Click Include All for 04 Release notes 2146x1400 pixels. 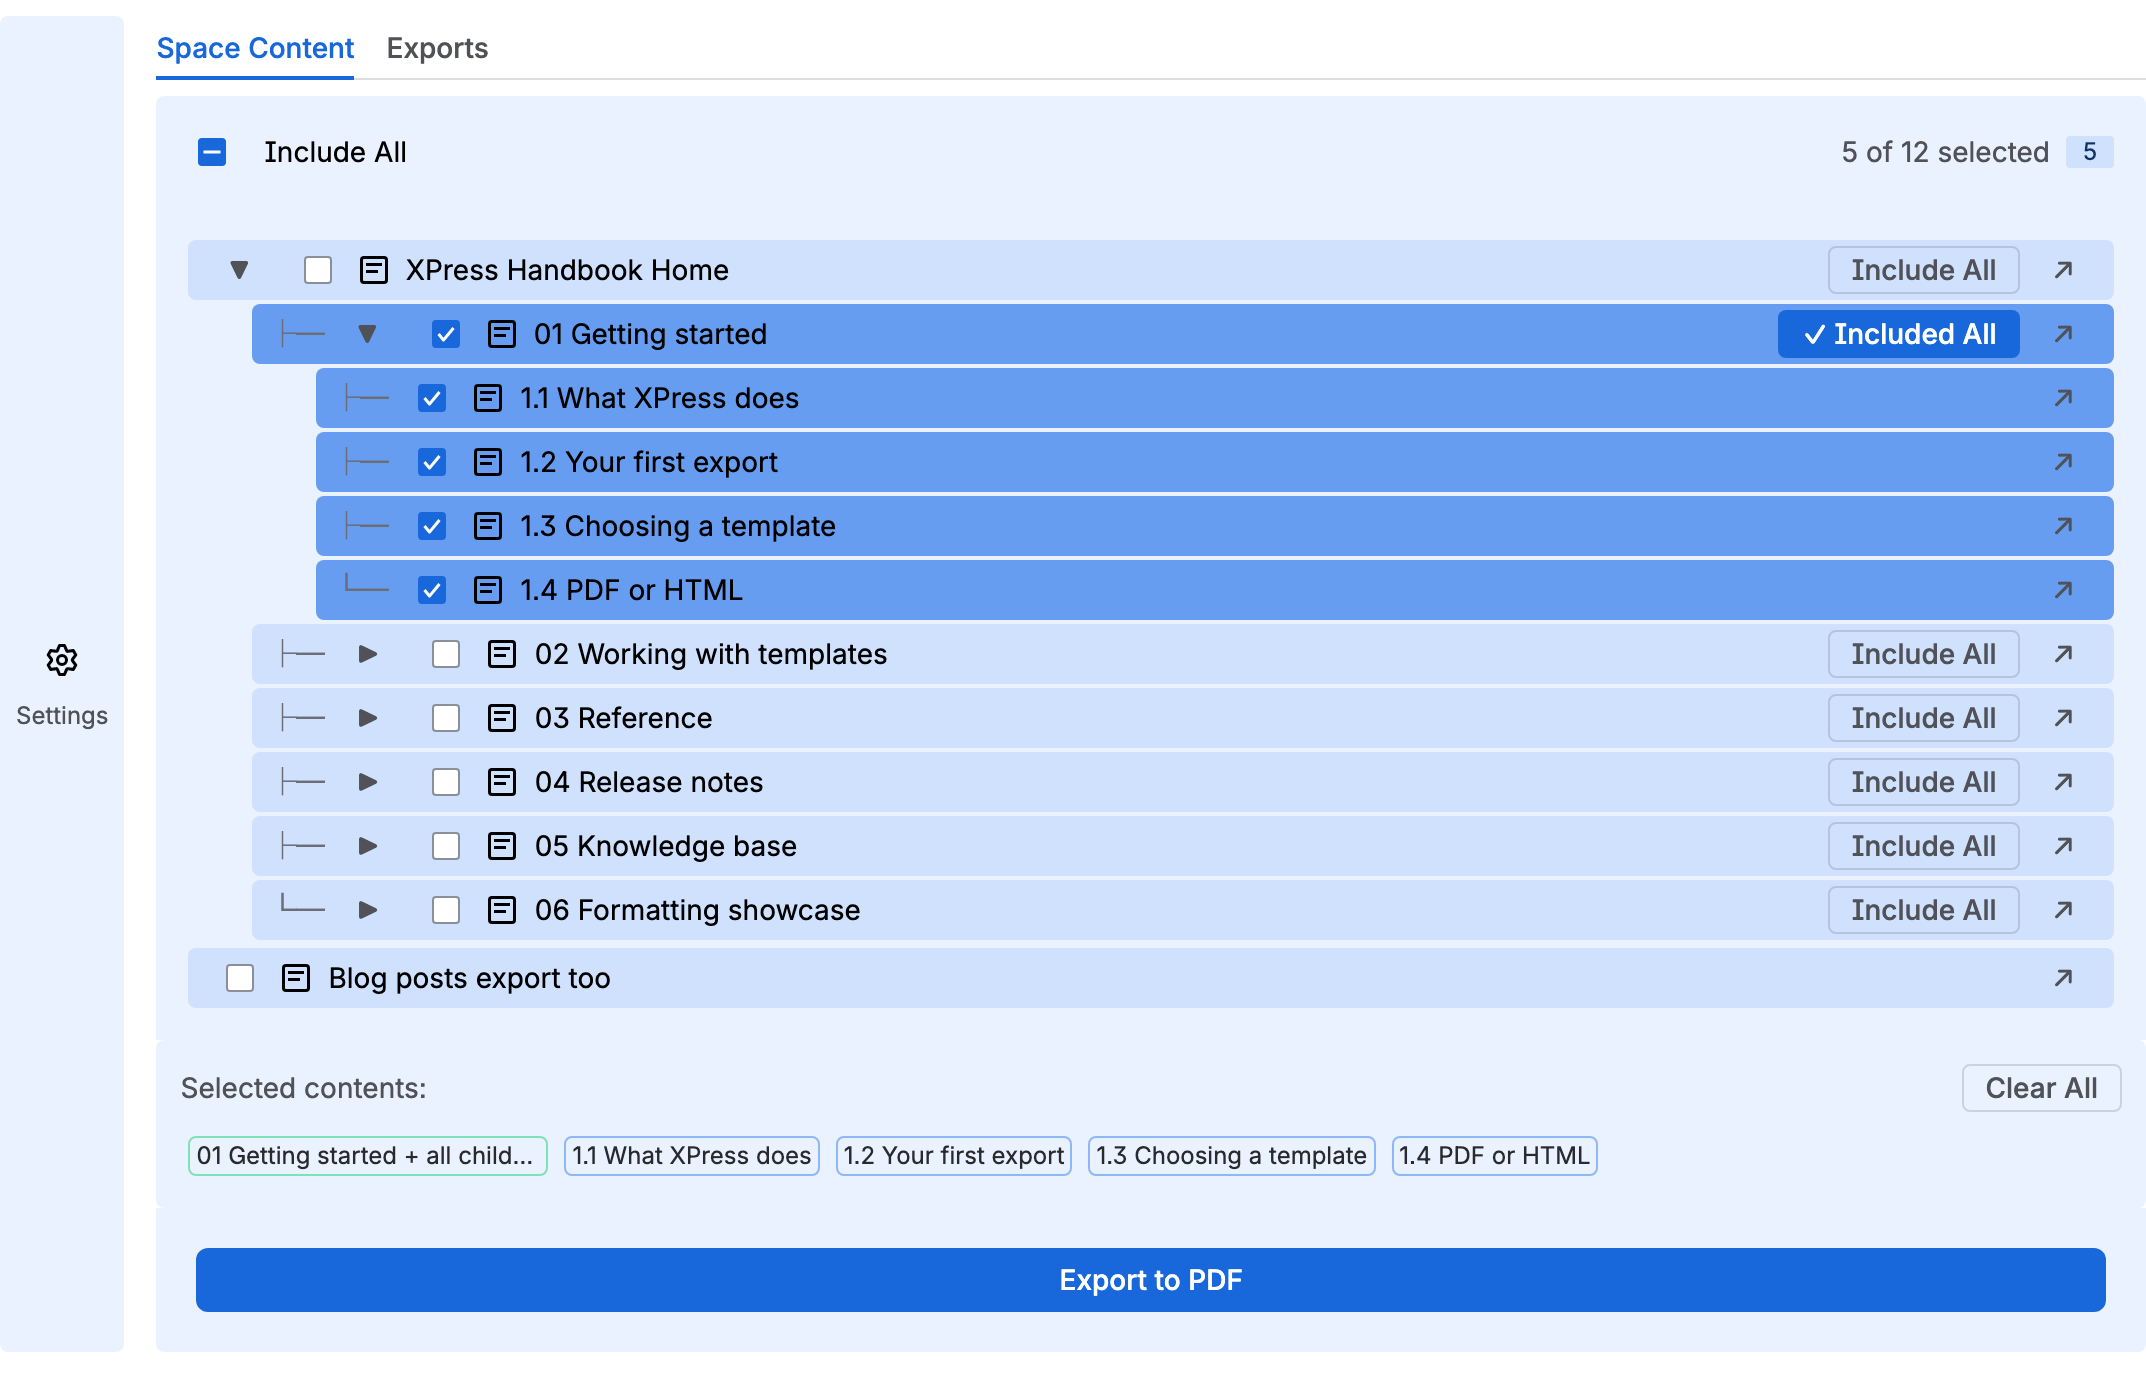(x=1923, y=782)
